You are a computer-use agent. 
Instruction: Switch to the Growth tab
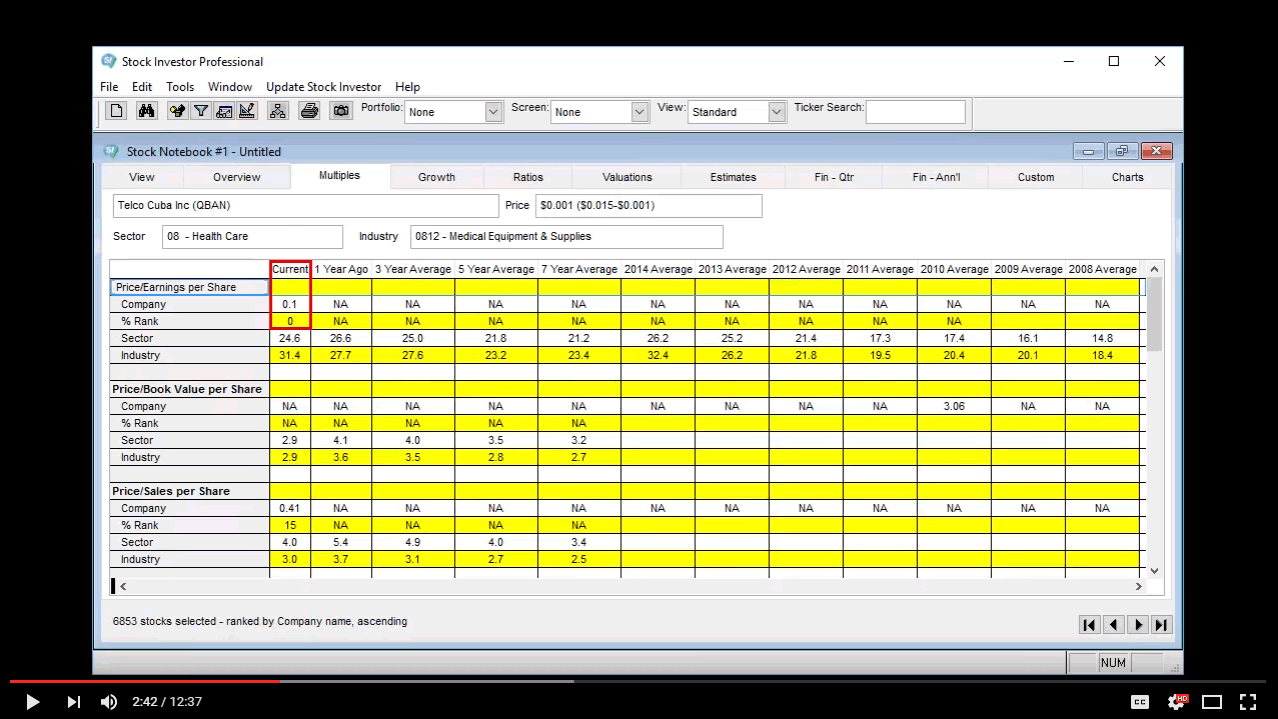tap(437, 177)
